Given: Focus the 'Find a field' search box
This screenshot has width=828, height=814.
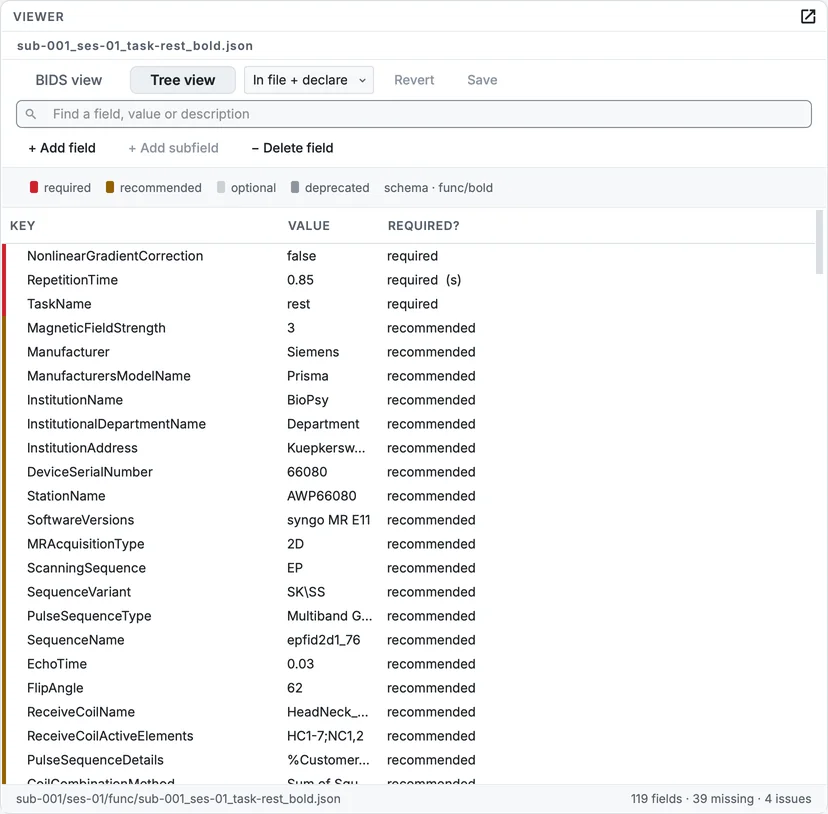Looking at the screenshot, I should [x=414, y=114].
